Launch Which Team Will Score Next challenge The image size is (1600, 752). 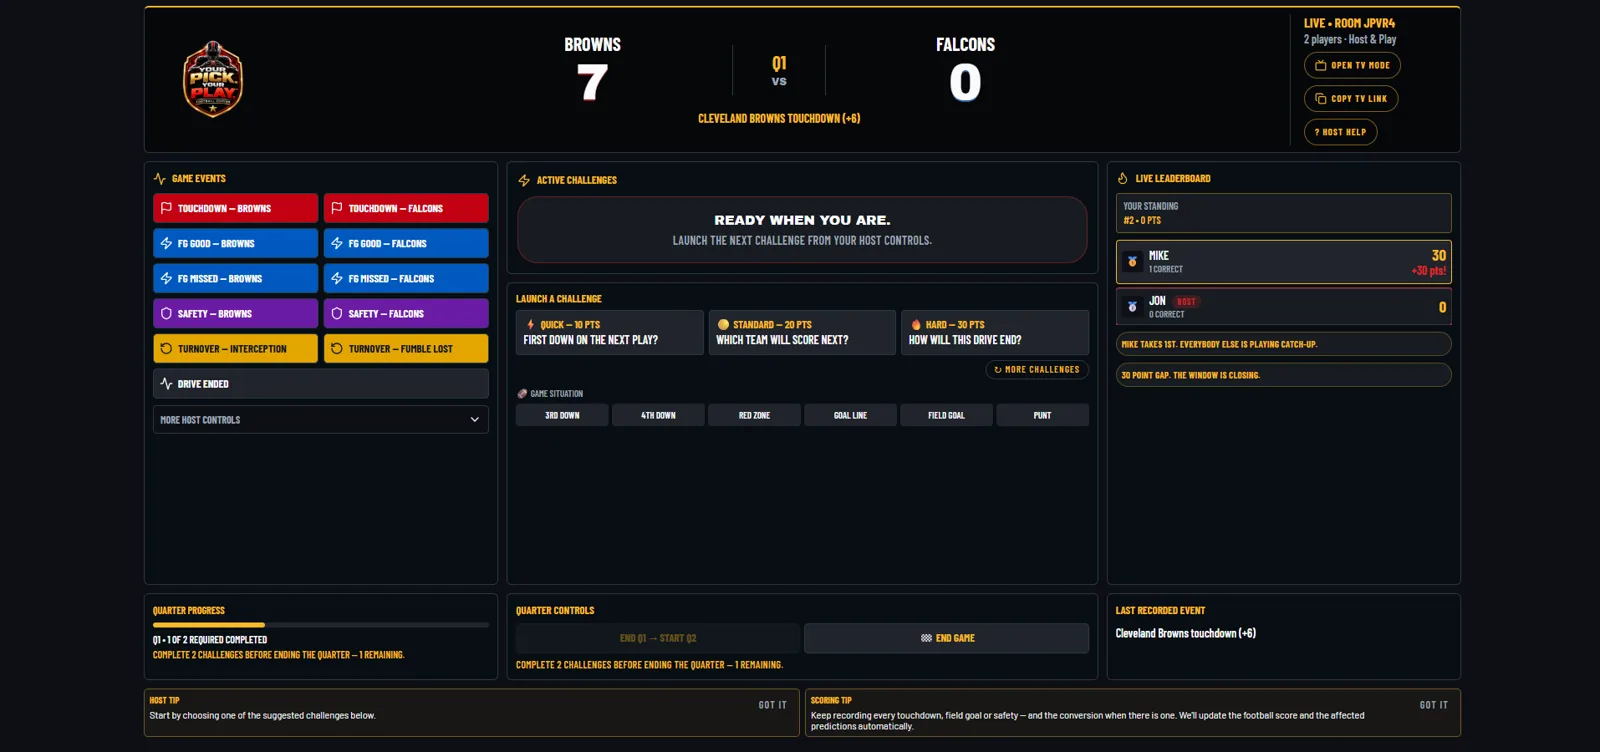pyautogui.click(x=802, y=332)
